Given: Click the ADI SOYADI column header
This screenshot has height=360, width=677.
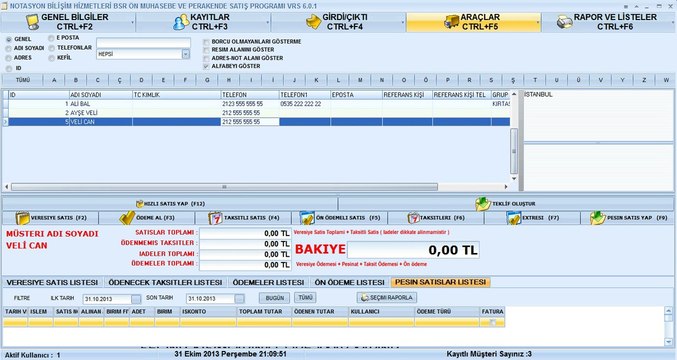Looking at the screenshot, I should (101, 95).
